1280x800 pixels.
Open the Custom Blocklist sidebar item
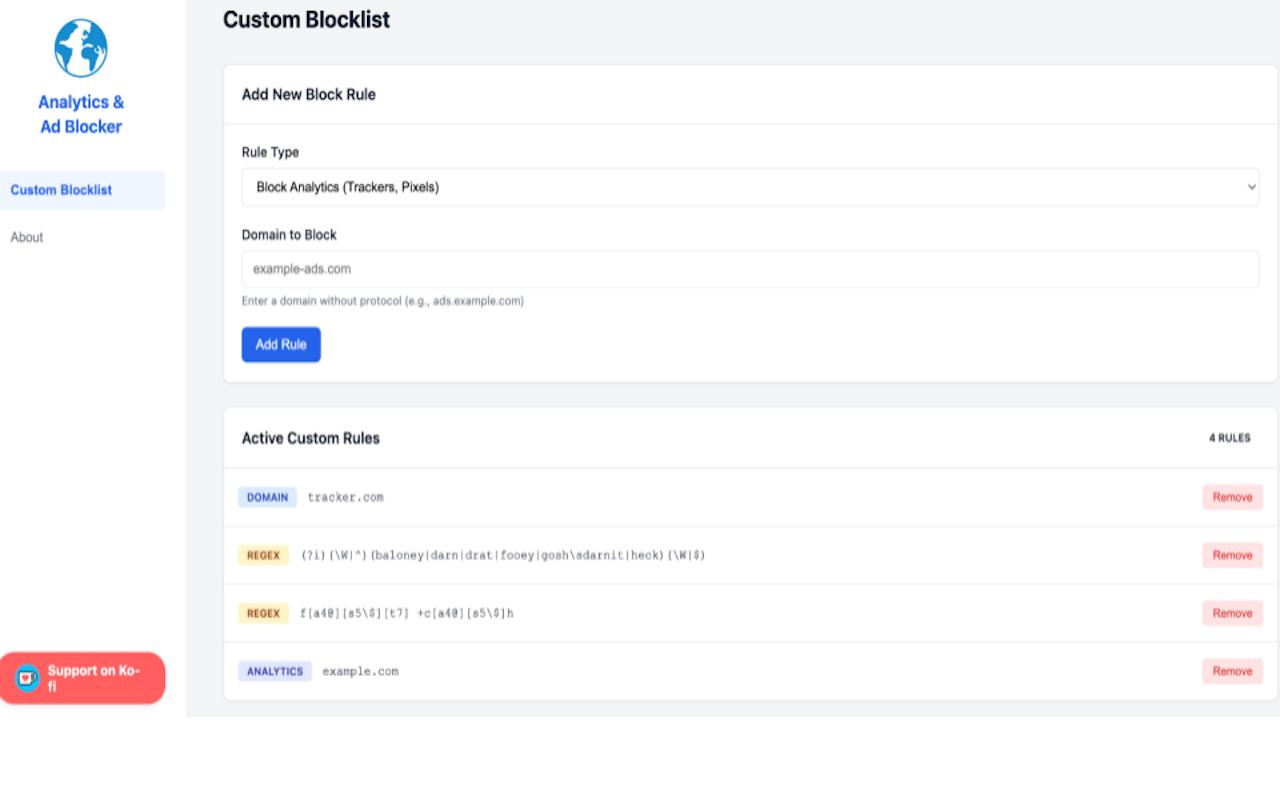click(x=82, y=190)
